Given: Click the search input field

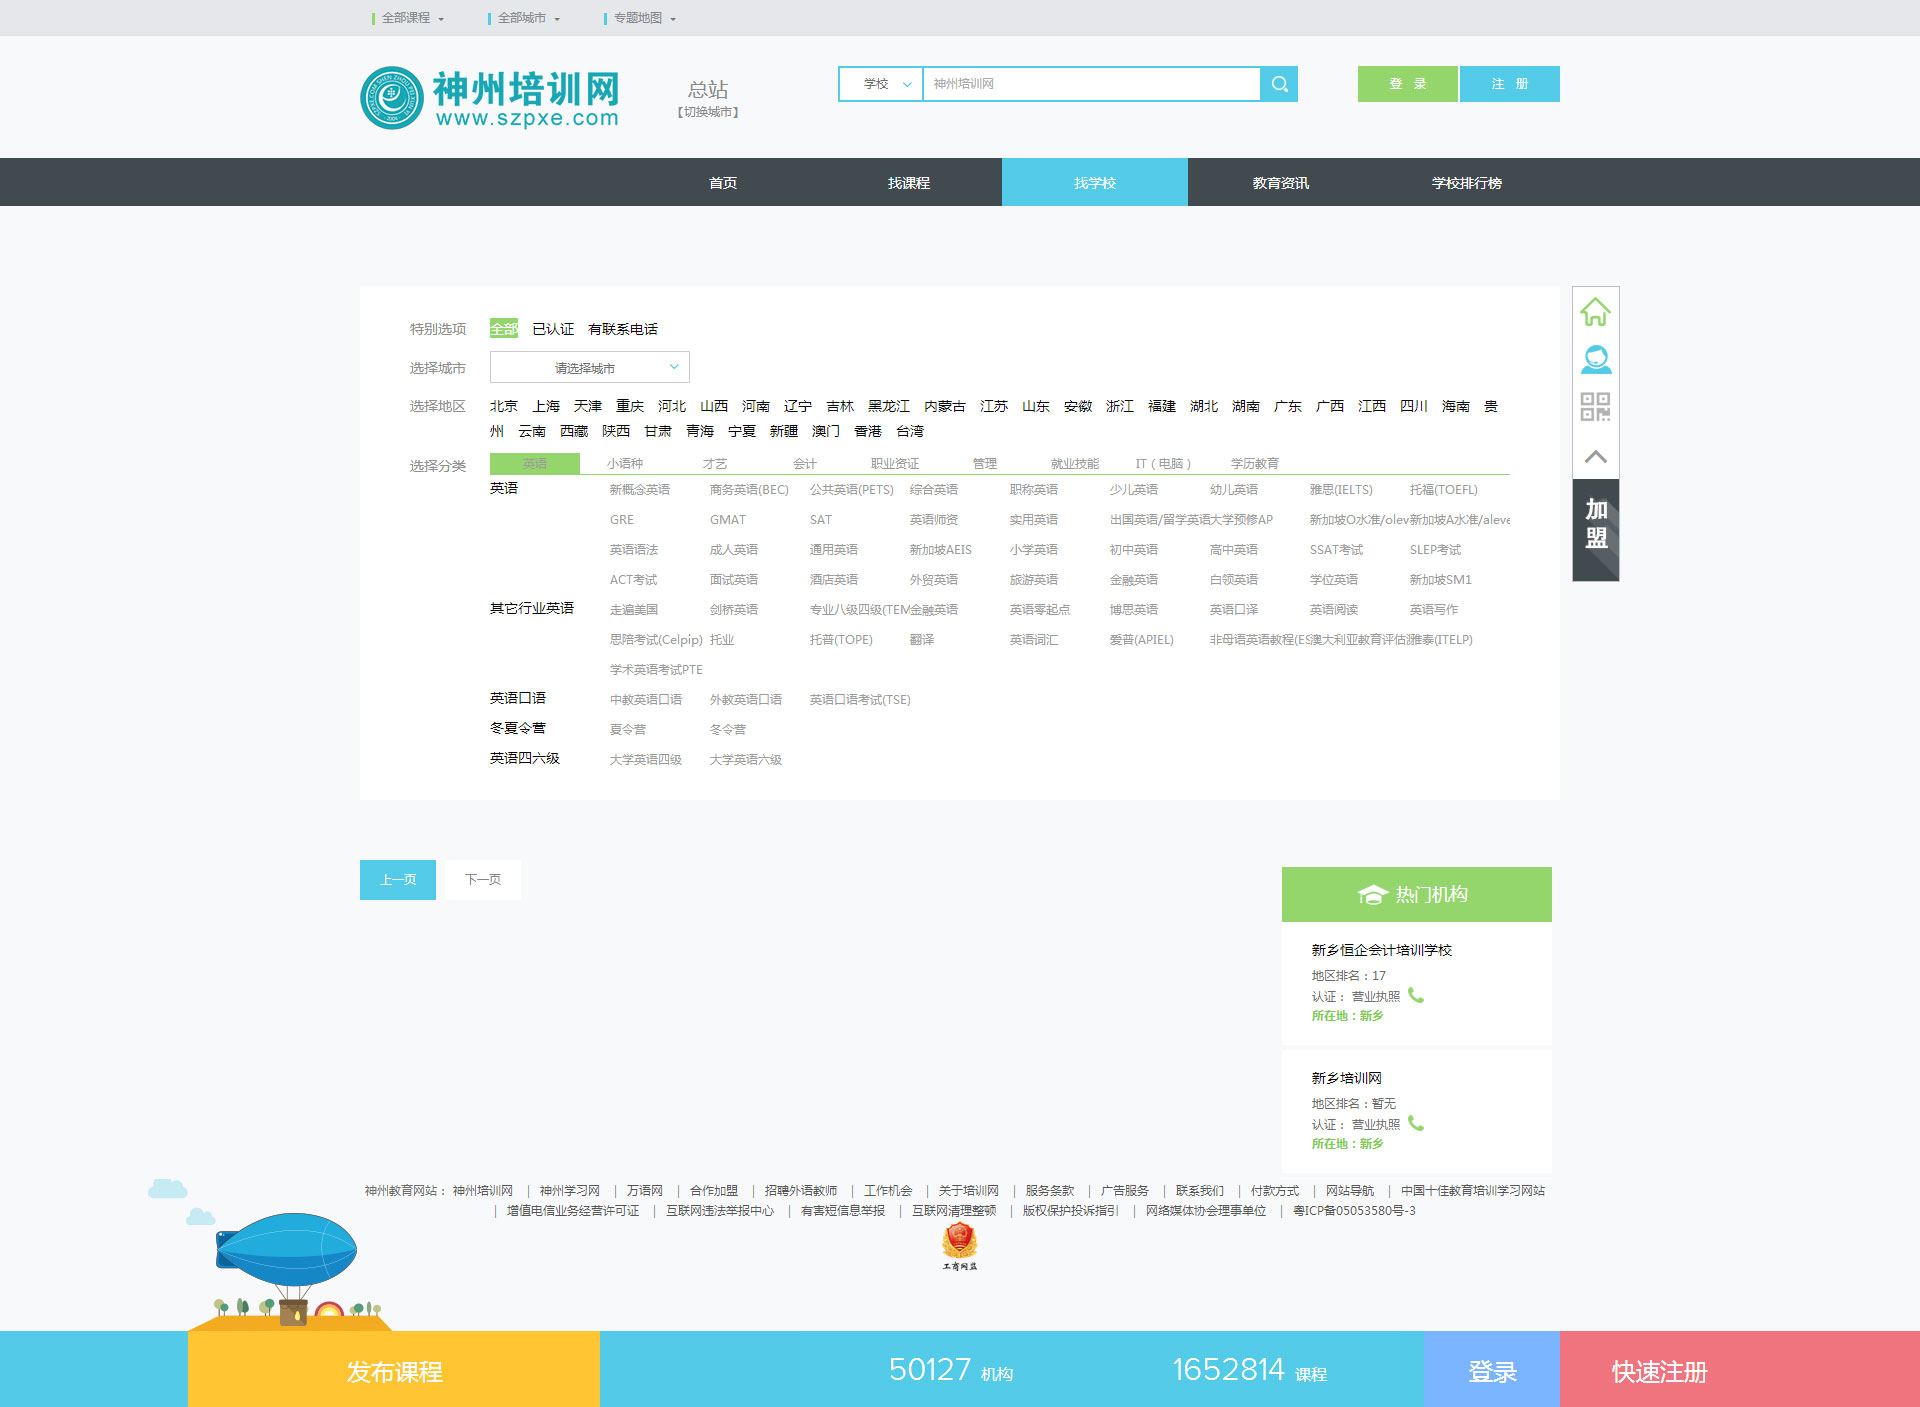Looking at the screenshot, I should coord(1090,84).
